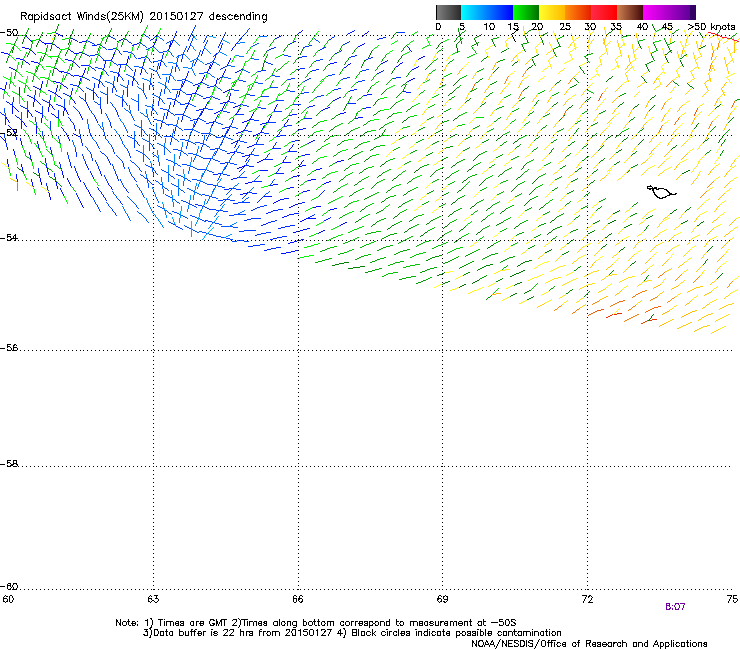
Task: Click the legend label '25'
Action: [564, 27]
